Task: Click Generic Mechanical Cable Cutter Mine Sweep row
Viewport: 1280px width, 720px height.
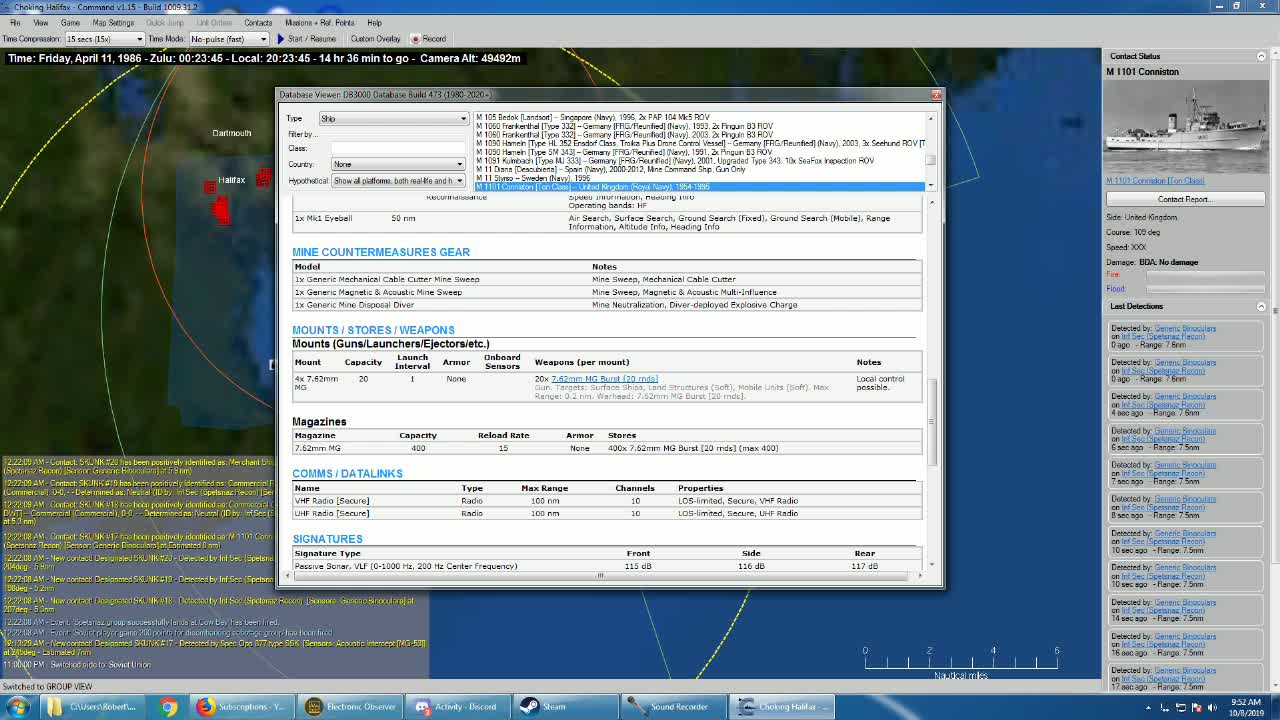Action: coord(606,279)
